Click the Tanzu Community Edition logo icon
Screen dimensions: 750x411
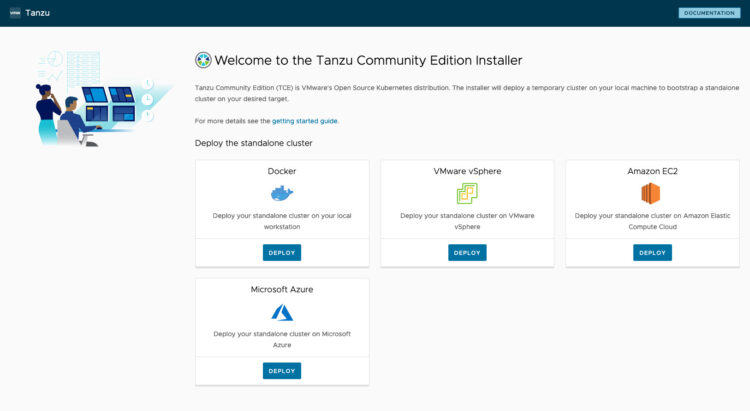tap(203, 60)
